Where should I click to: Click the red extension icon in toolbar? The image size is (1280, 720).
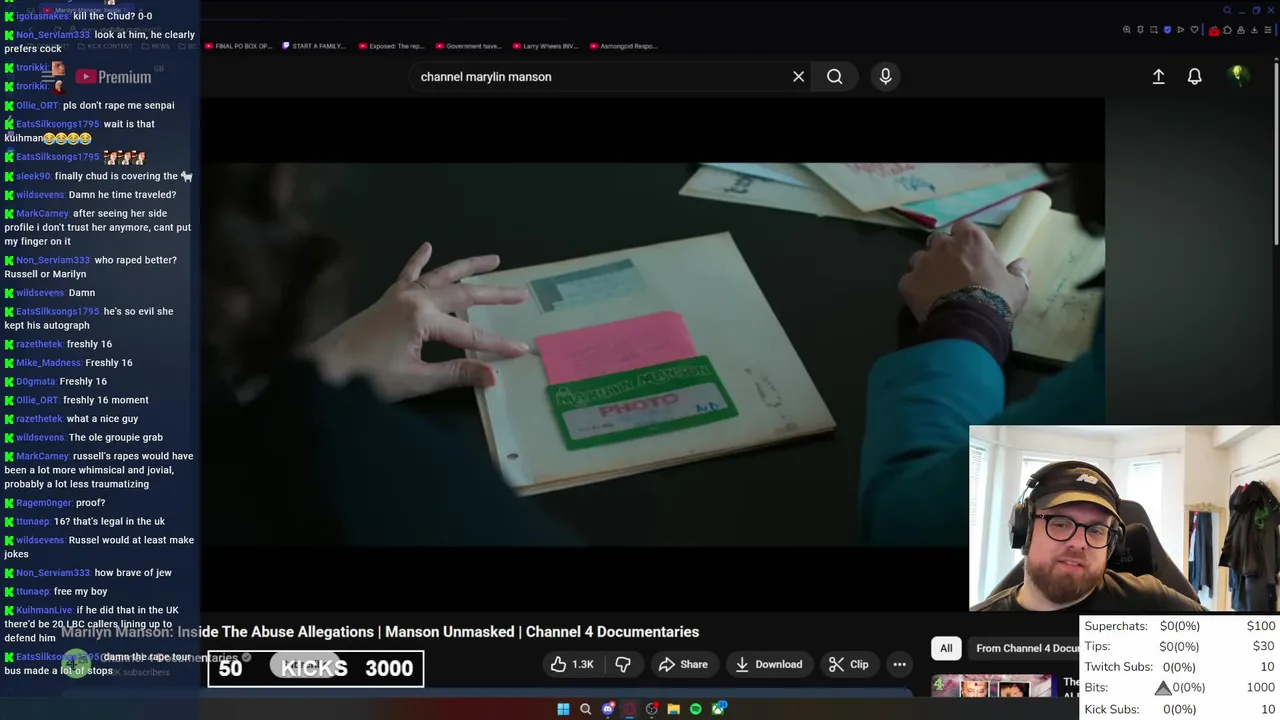click(x=1214, y=31)
